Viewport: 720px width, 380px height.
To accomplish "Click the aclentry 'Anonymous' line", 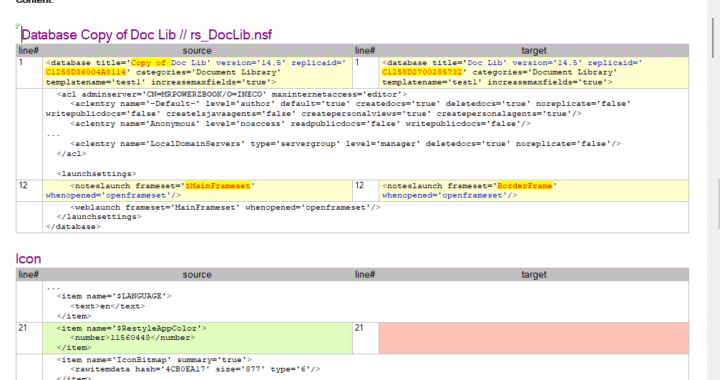I will click(x=301, y=123).
